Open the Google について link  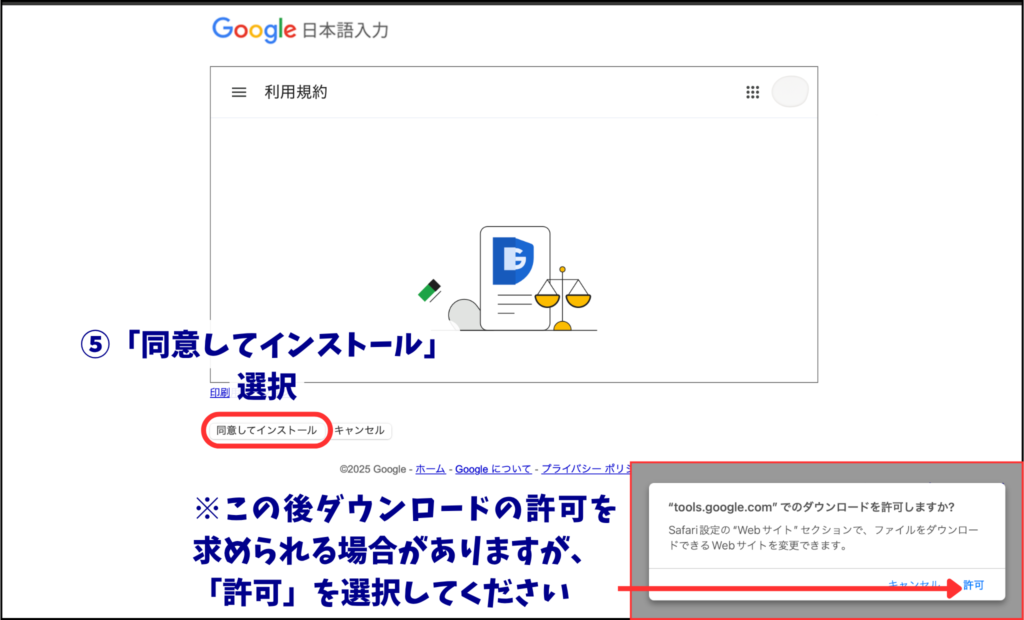click(493, 469)
